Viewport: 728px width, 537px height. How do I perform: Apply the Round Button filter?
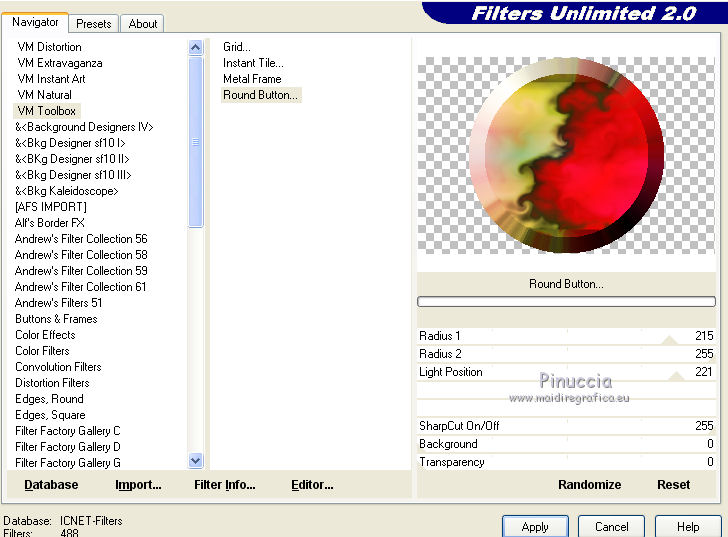pyautogui.click(x=535, y=527)
